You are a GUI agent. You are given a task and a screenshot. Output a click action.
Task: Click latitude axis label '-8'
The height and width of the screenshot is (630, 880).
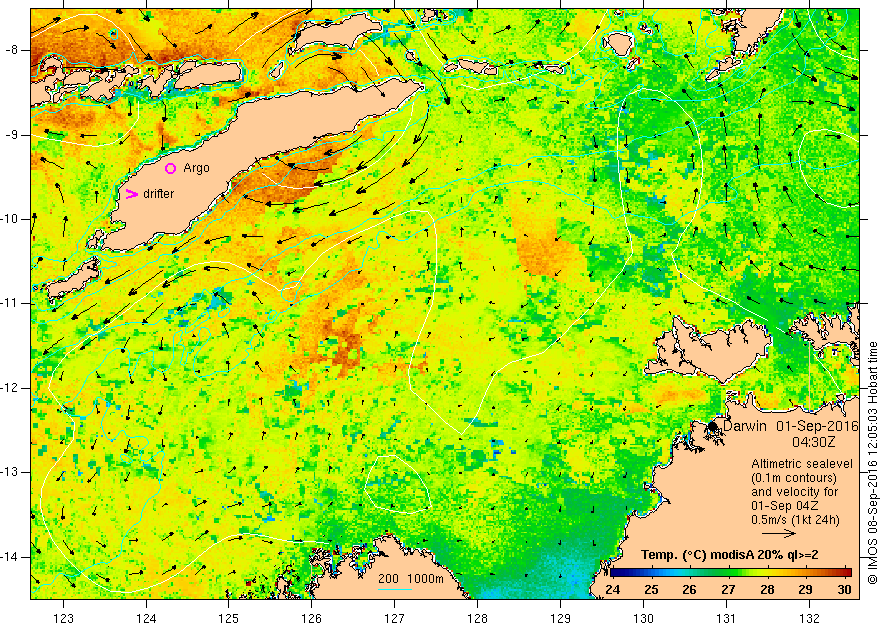pyautogui.click(x=11, y=50)
